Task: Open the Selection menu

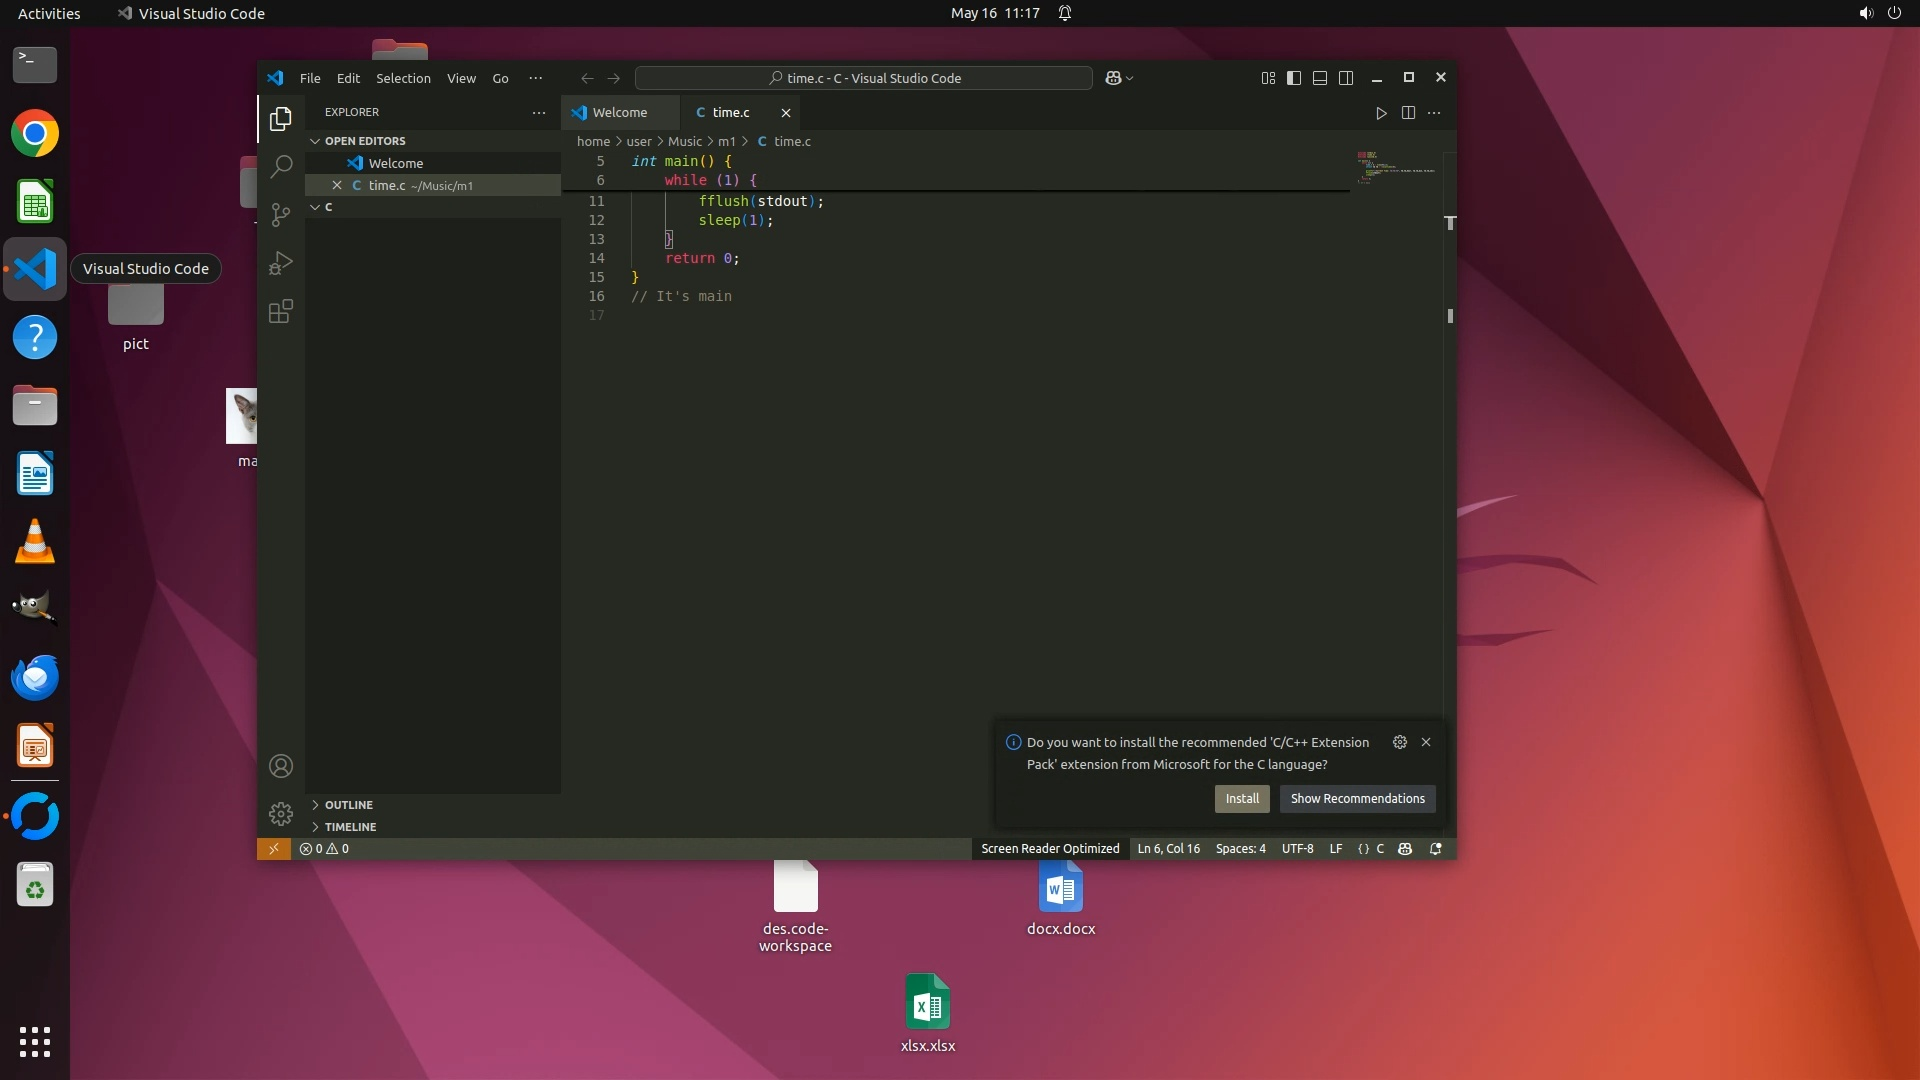Action: [x=403, y=78]
